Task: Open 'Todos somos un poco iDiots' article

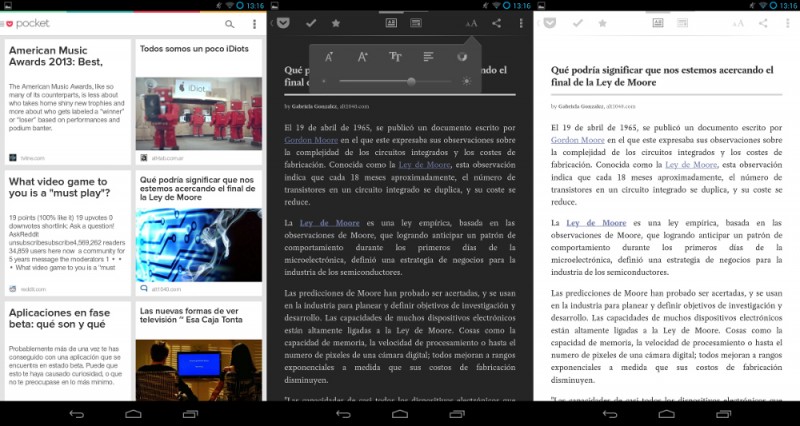Action: [x=194, y=49]
